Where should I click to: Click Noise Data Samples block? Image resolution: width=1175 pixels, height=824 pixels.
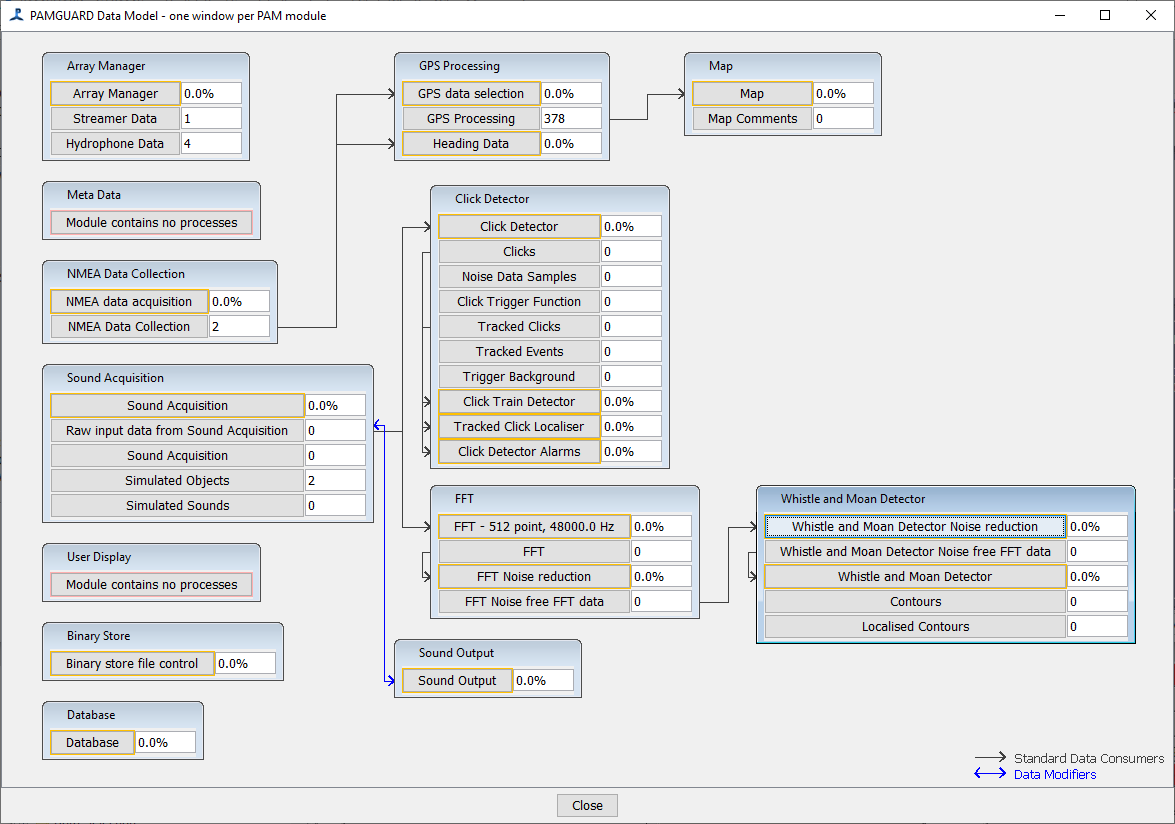tap(519, 276)
